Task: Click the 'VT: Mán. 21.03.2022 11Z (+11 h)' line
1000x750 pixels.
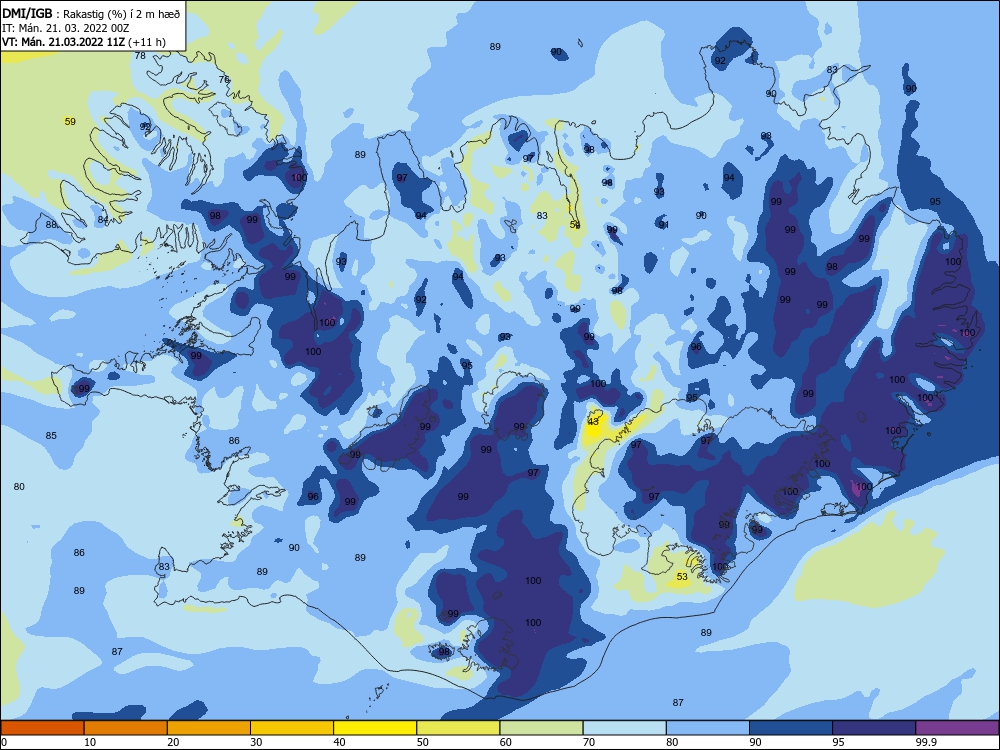Action: pyautogui.click(x=84, y=42)
